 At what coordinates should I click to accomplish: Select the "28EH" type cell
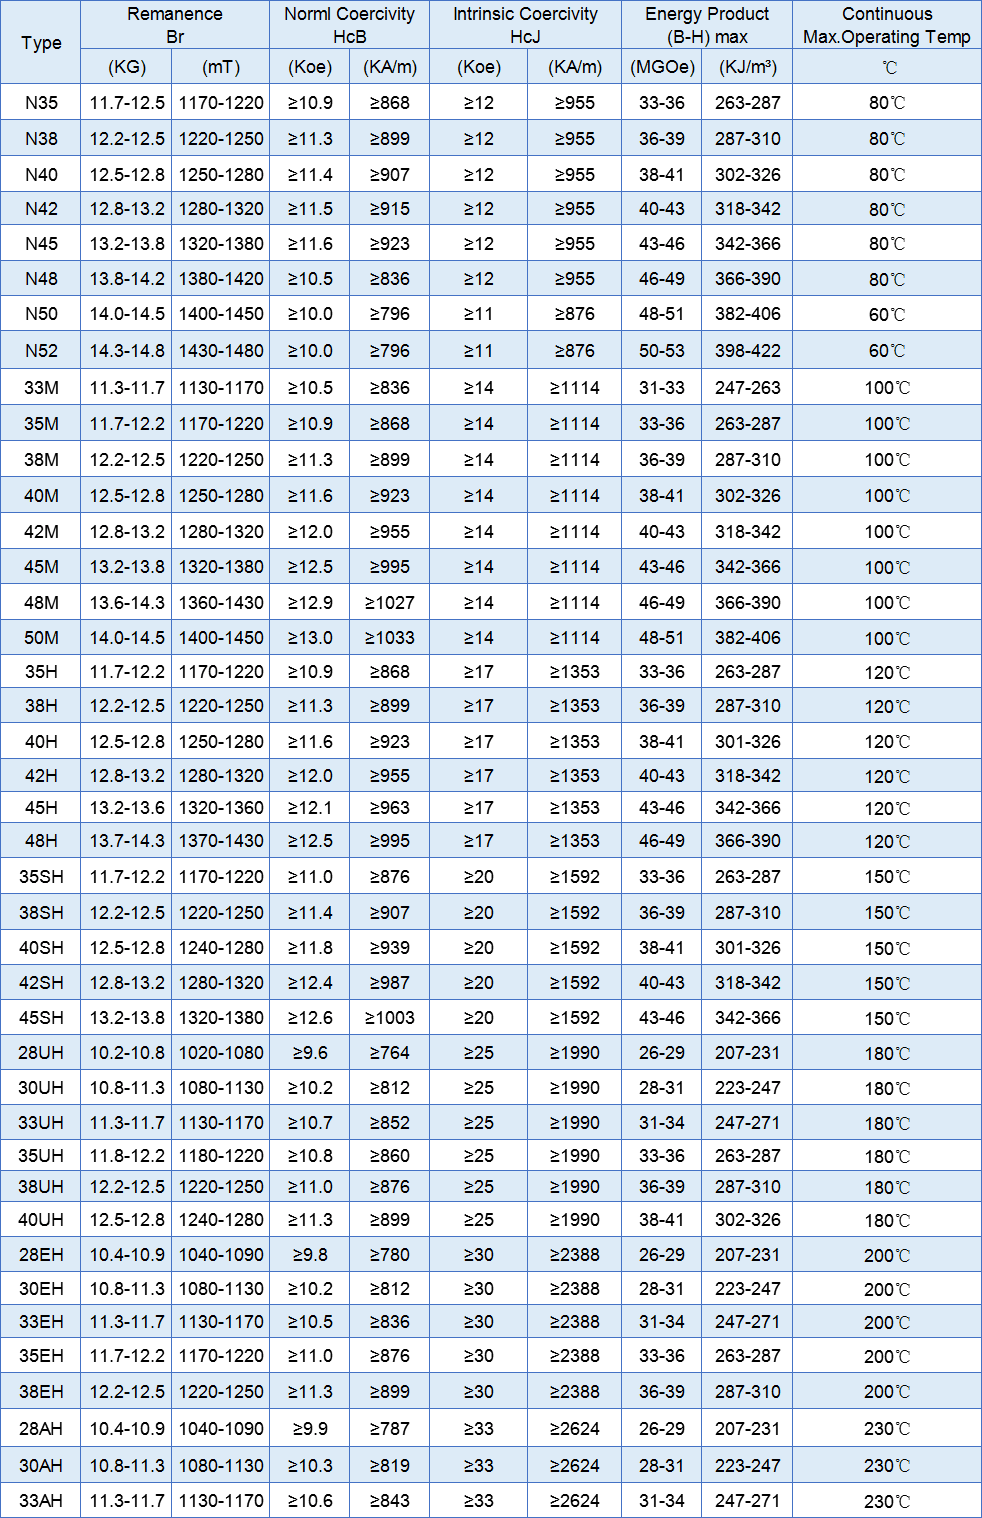(x=41, y=1254)
